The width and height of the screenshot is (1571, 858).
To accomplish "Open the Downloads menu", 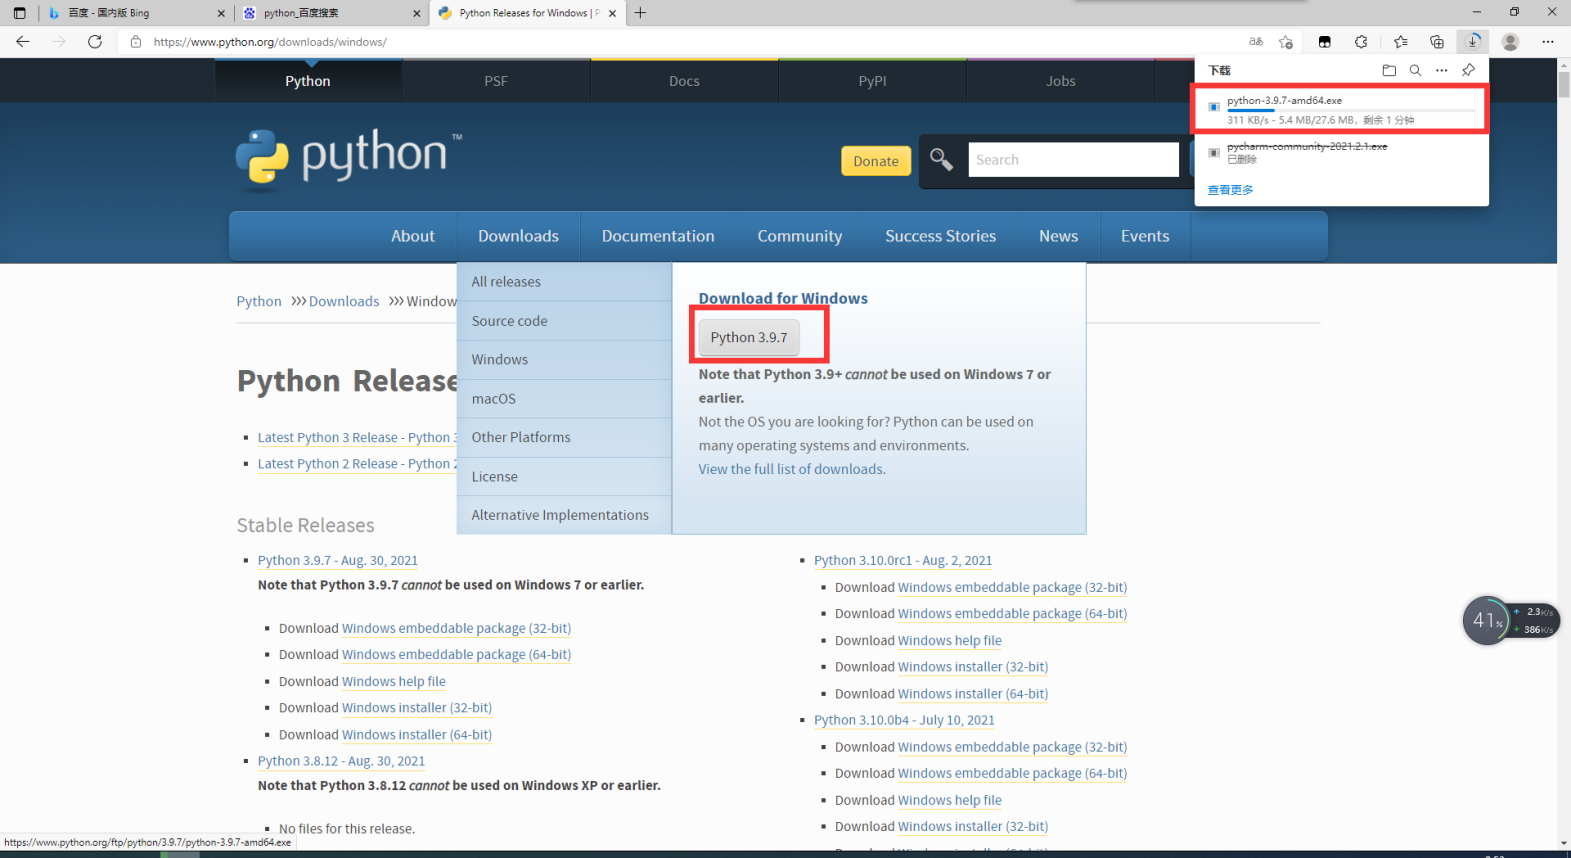I will coord(518,236).
